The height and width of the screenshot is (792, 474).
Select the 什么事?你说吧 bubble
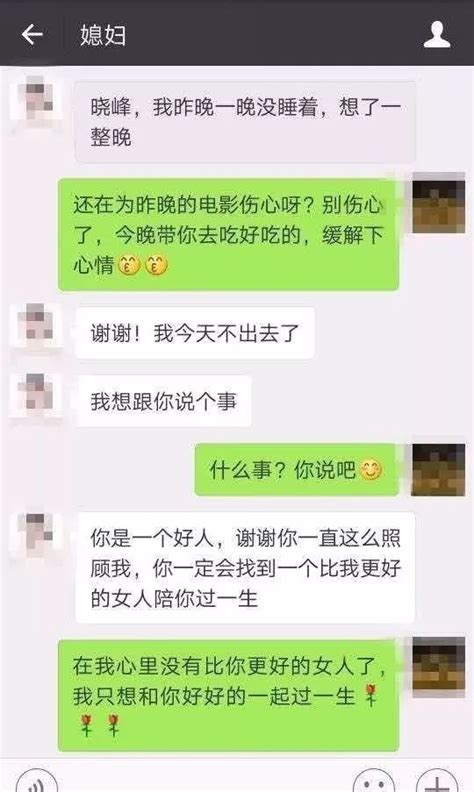pyautogui.click(x=297, y=470)
